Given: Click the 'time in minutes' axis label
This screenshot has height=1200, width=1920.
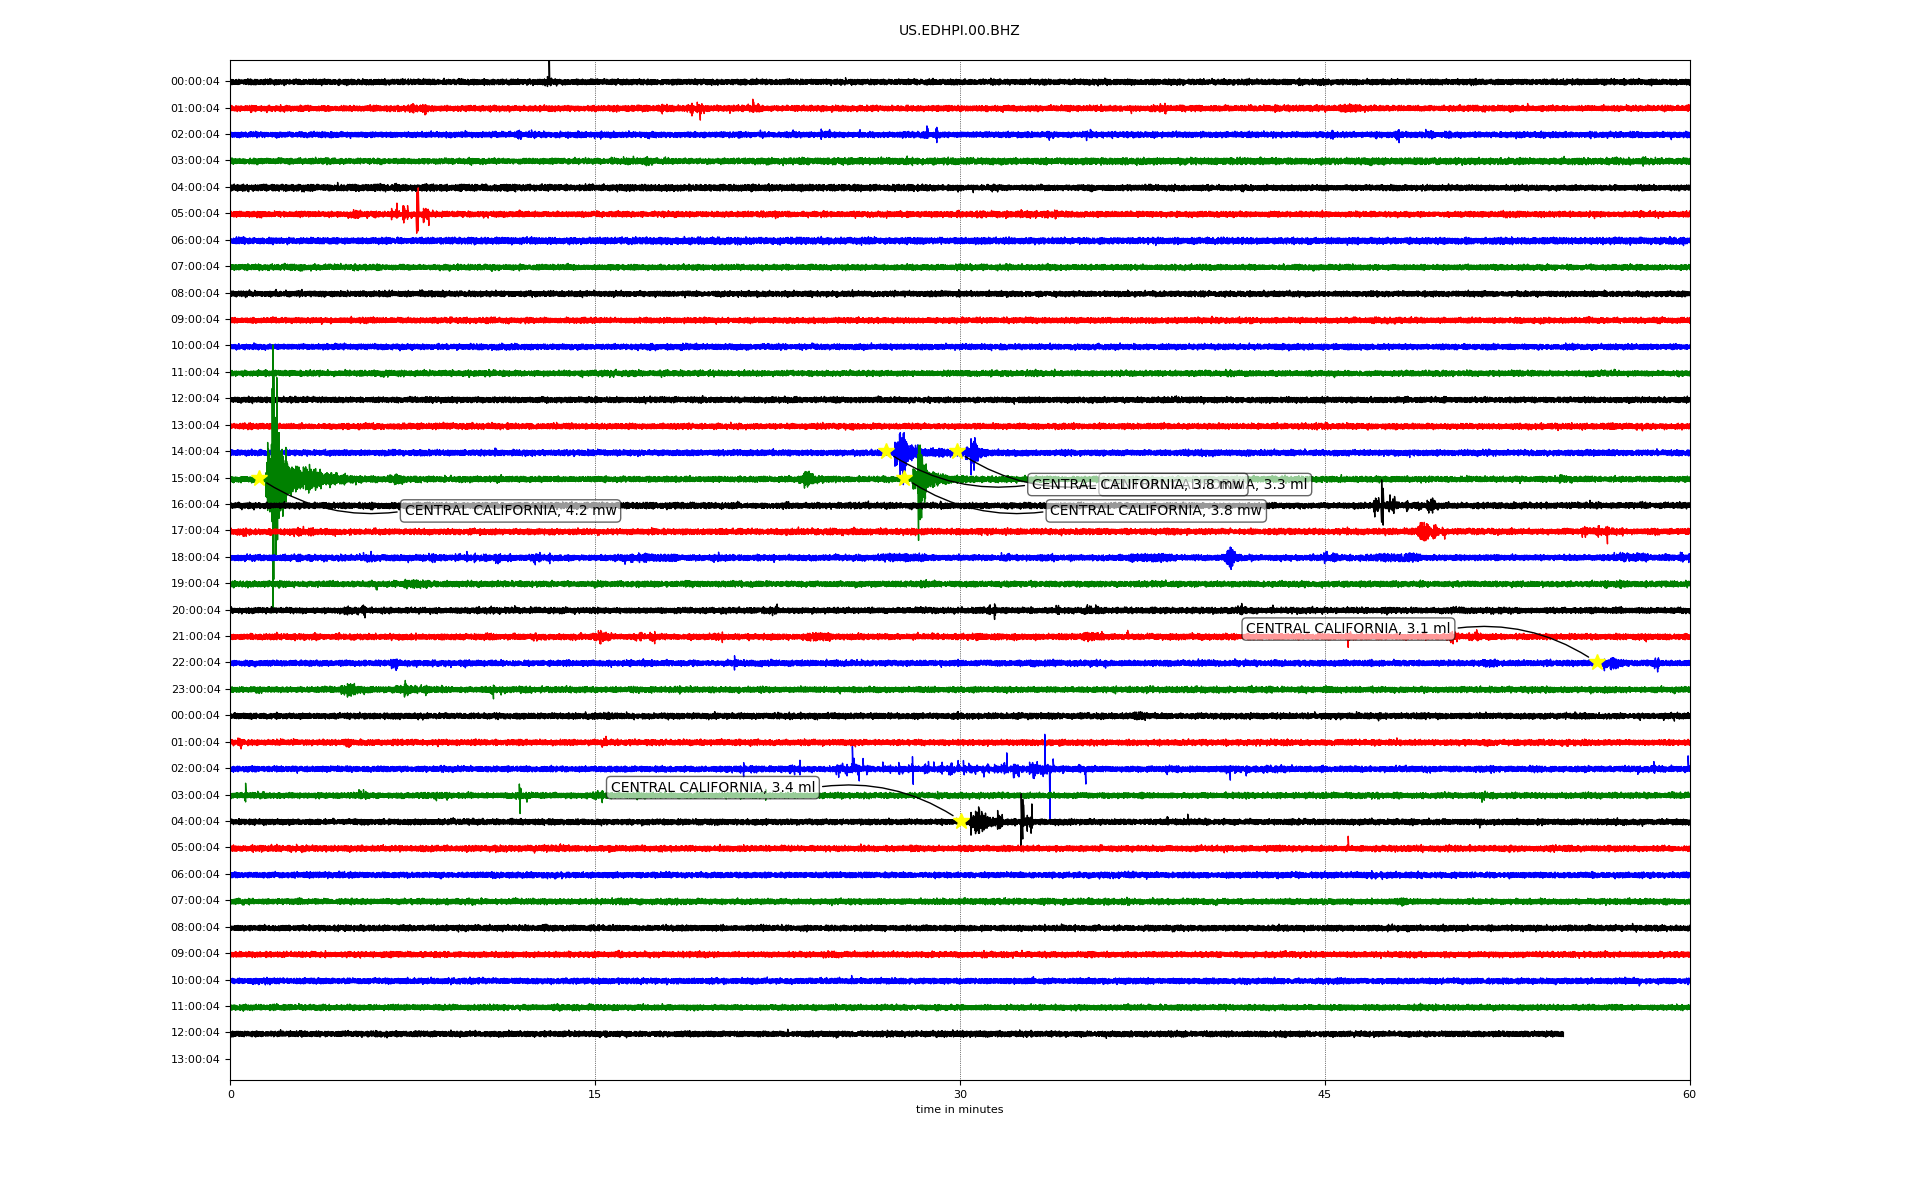Looking at the screenshot, I should point(959,1109).
